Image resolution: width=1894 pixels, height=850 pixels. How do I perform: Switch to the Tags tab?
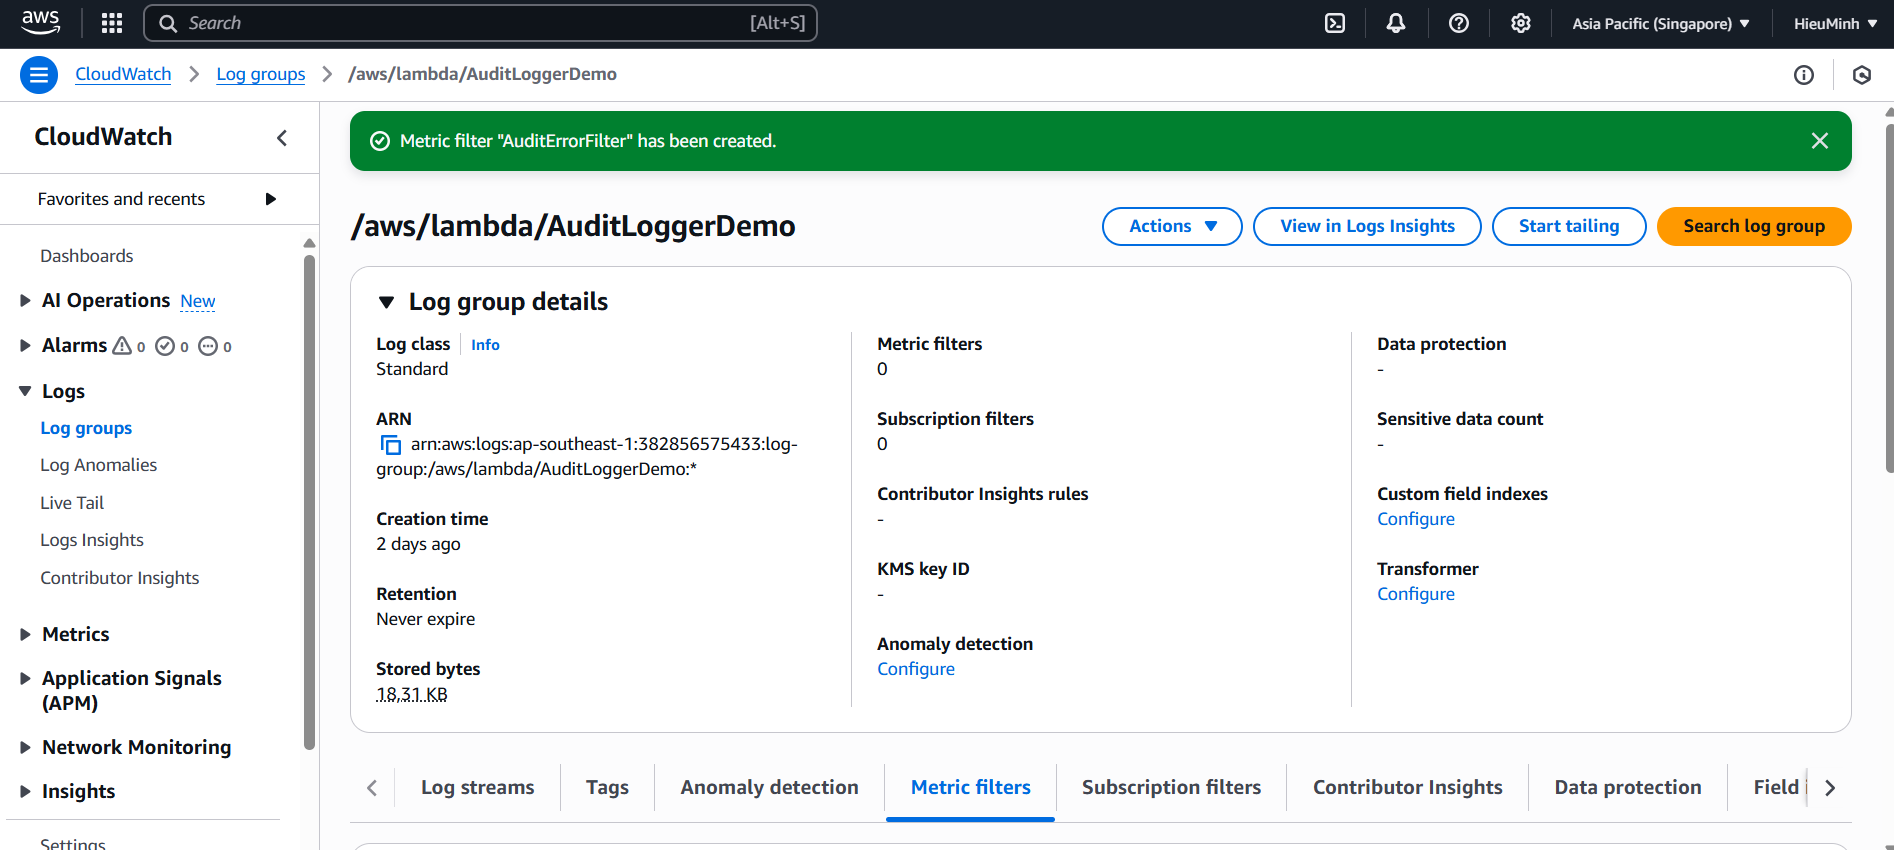pyautogui.click(x=607, y=787)
